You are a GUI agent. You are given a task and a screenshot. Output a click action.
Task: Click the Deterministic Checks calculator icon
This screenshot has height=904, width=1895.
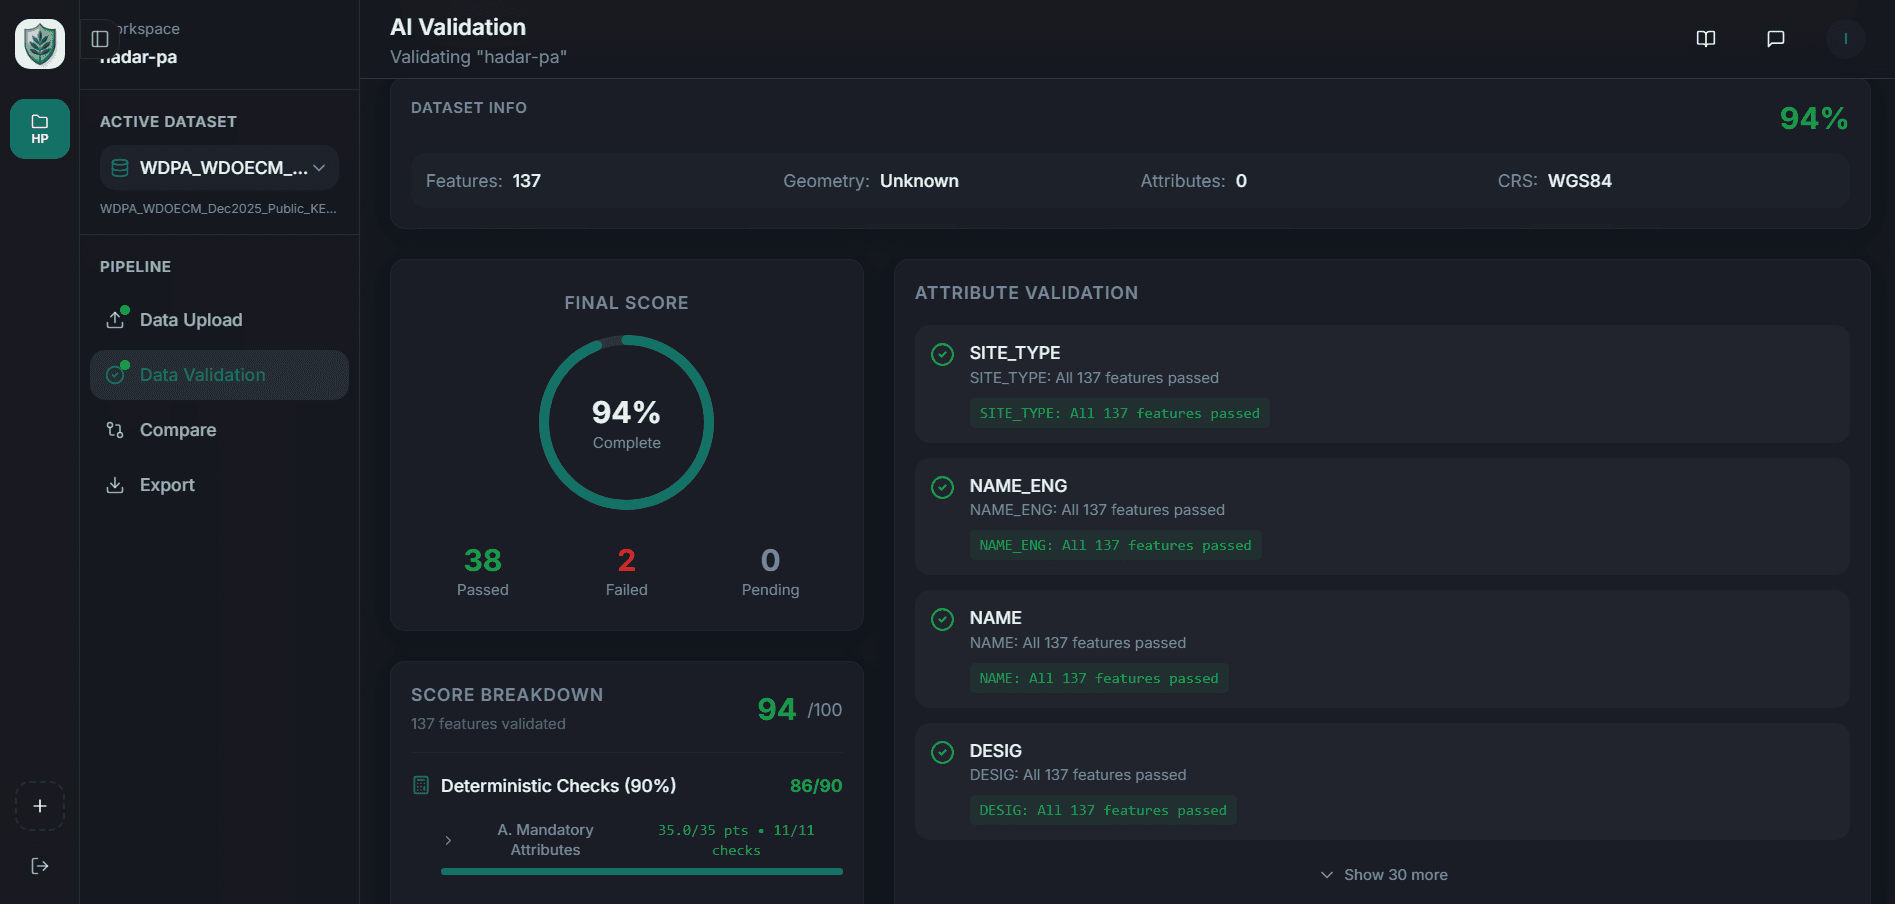point(421,786)
